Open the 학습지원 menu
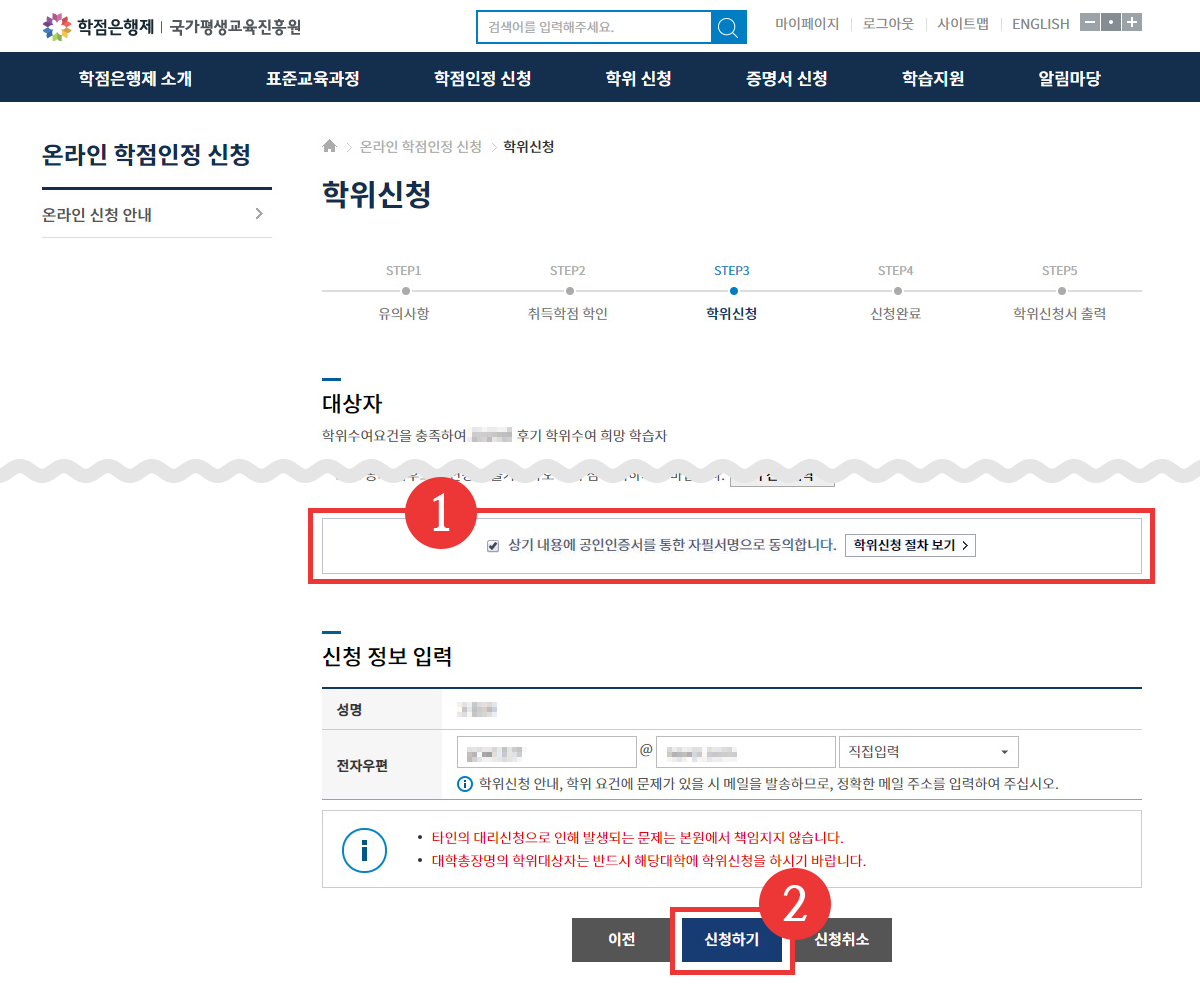Viewport: 1200px width, 1000px height. click(x=932, y=78)
